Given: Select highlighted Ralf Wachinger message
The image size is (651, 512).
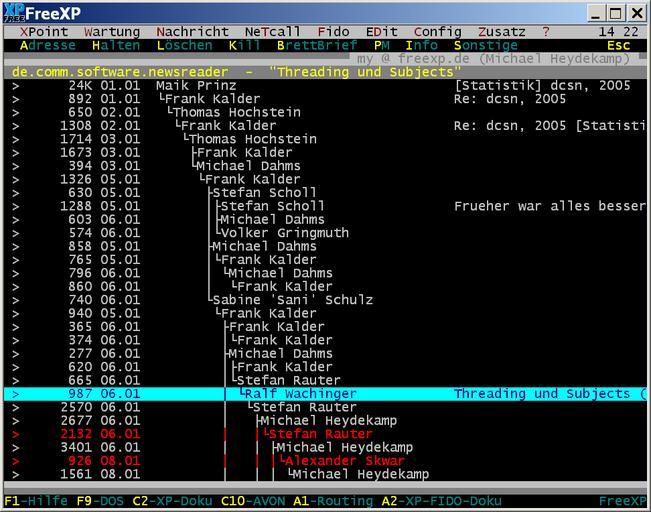Looking at the screenshot, I should 300,394.
